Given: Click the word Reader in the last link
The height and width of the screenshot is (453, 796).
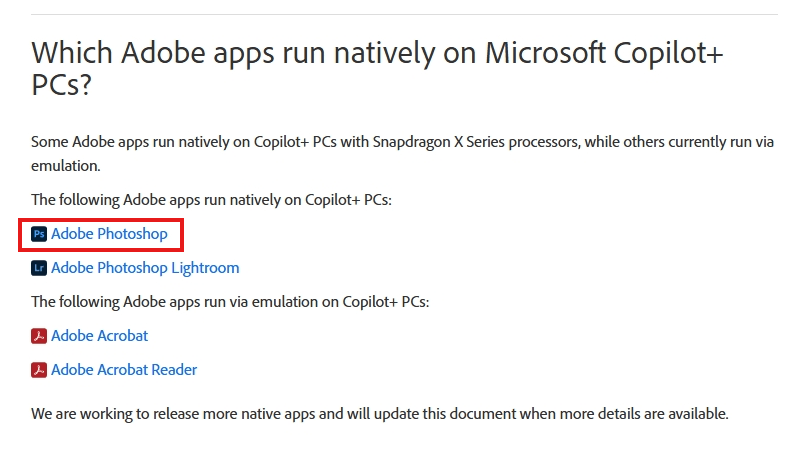Looking at the screenshot, I should (x=174, y=370).
